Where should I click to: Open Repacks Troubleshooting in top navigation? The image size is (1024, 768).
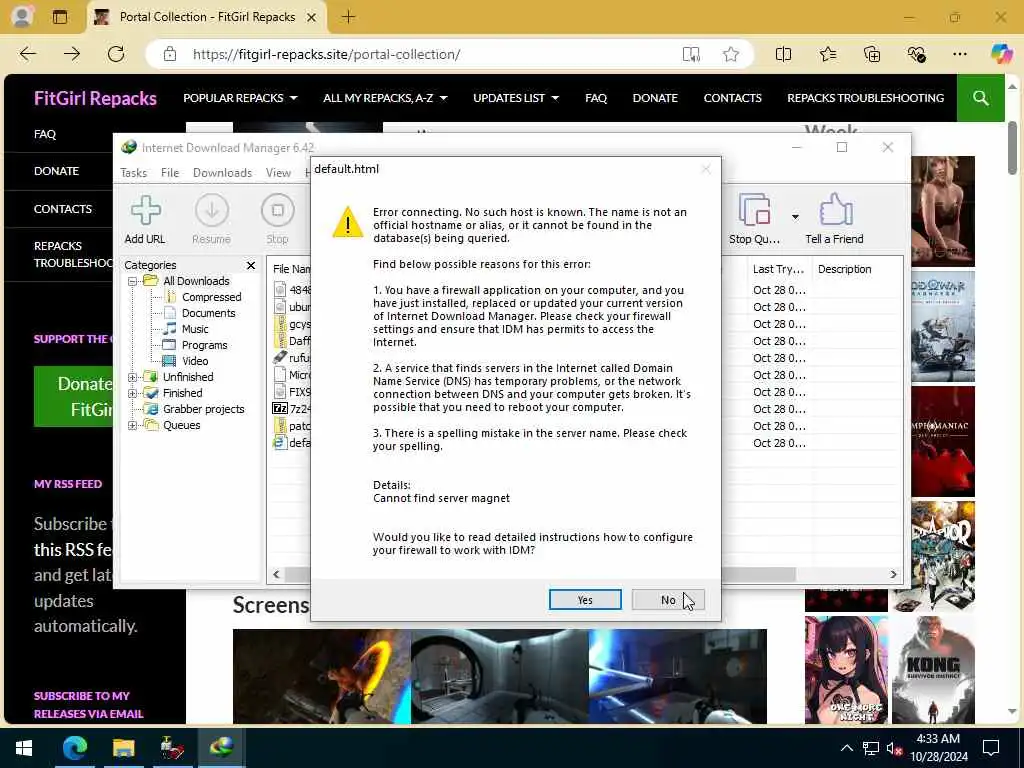865,98
